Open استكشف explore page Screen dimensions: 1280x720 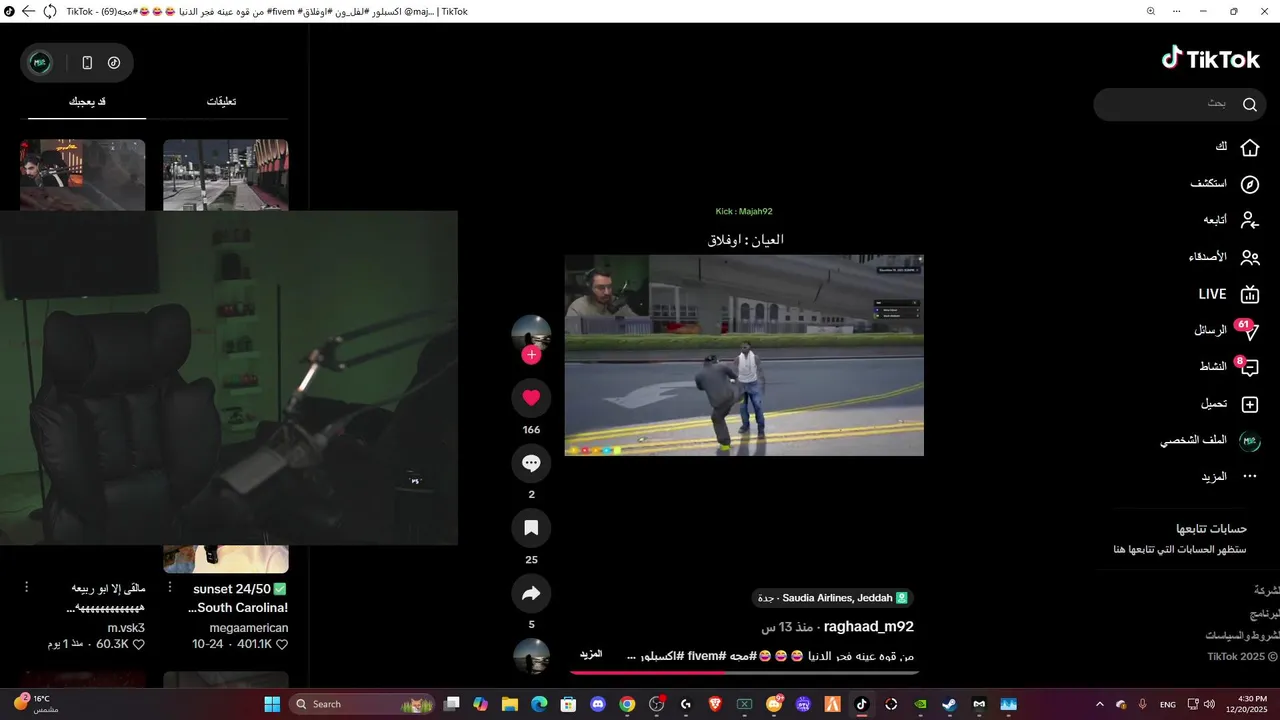[x=1225, y=184]
